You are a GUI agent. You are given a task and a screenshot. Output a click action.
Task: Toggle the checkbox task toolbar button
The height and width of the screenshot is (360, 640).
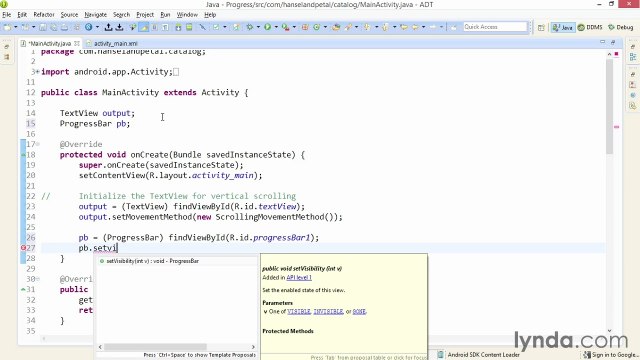[x=216, y=27]
